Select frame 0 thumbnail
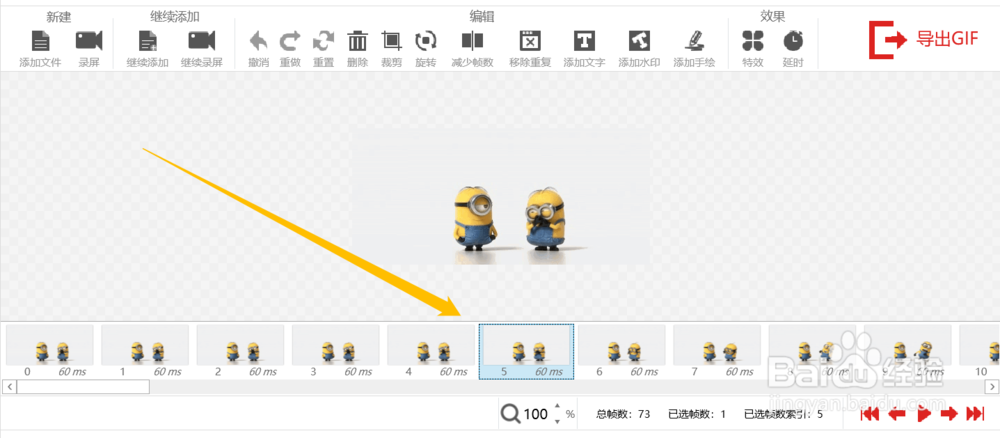 click(x=50, y=345)
